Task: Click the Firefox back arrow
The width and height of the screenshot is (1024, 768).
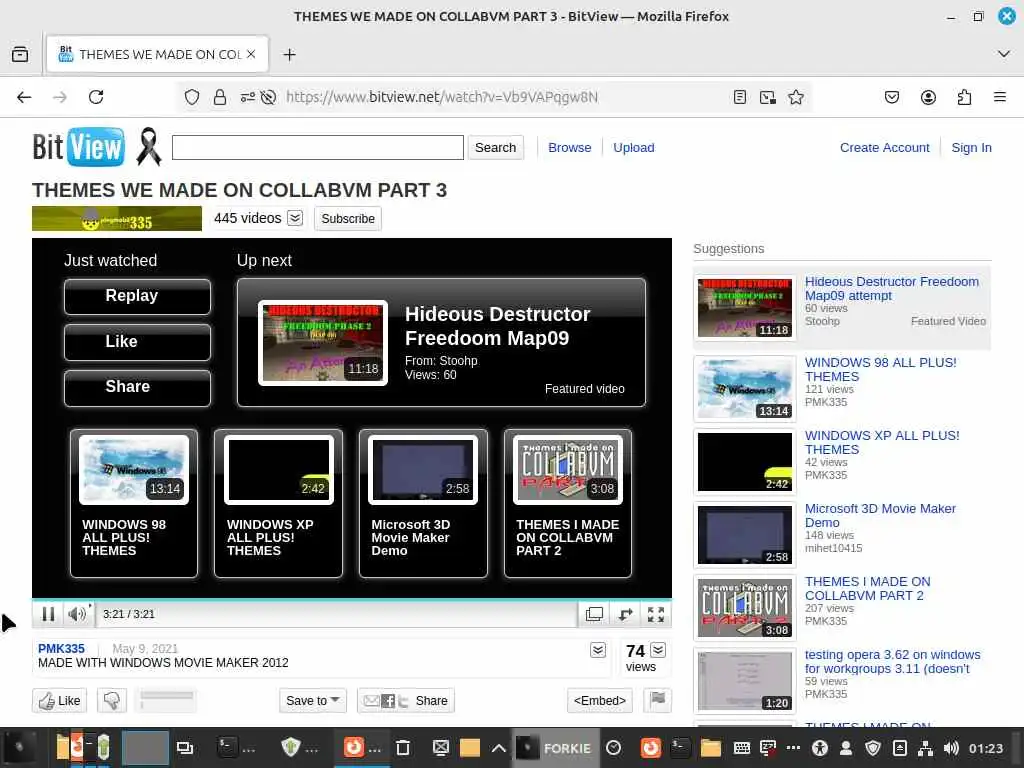Action: pos(24,97)
